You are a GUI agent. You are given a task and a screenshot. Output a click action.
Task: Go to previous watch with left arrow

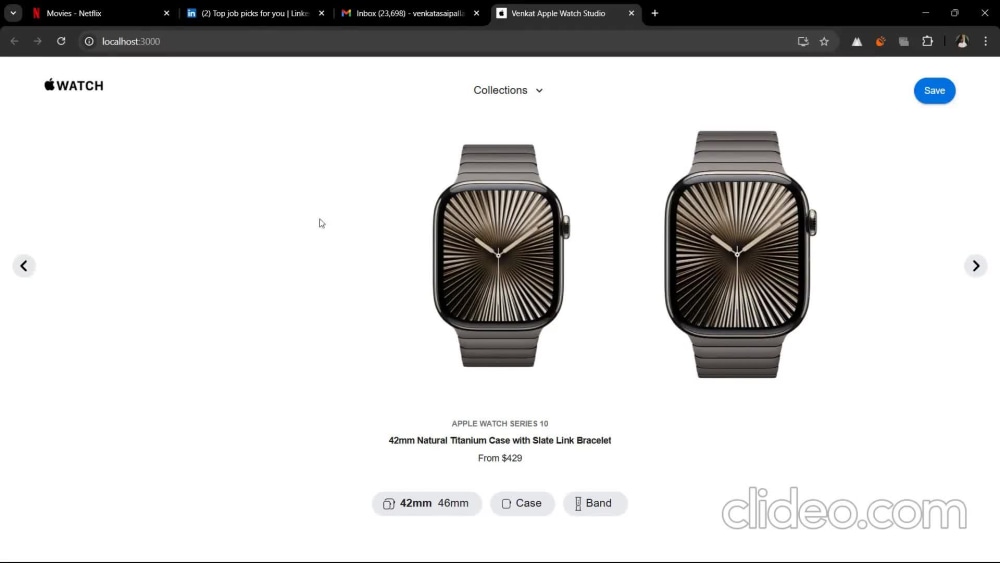click(x=24, y=266)
